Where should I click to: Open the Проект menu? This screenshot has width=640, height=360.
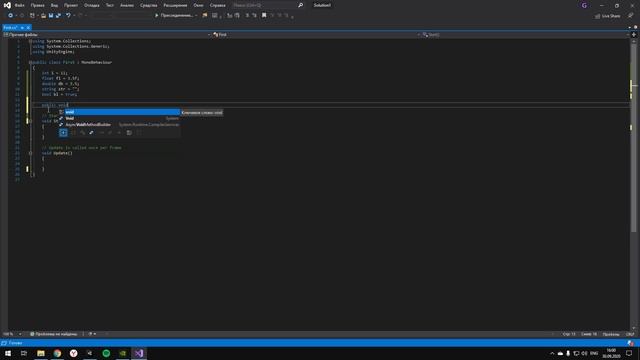[x=71, y=5]
